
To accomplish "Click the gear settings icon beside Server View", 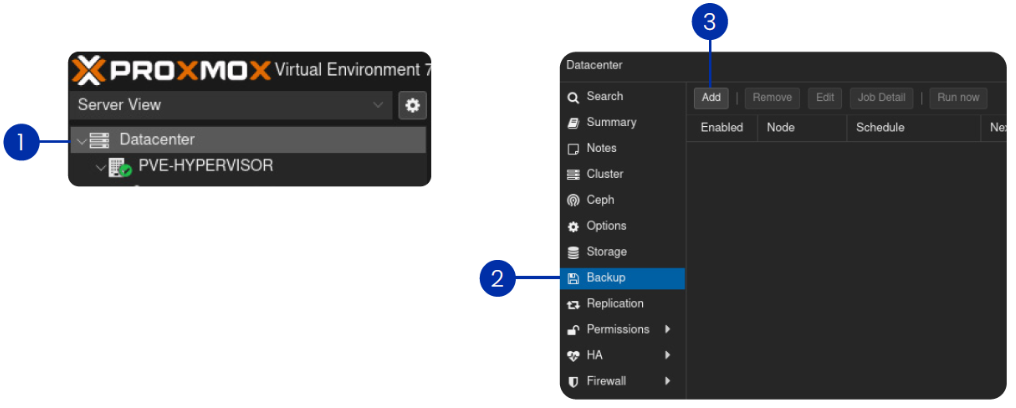I will (x=412, y=105).
